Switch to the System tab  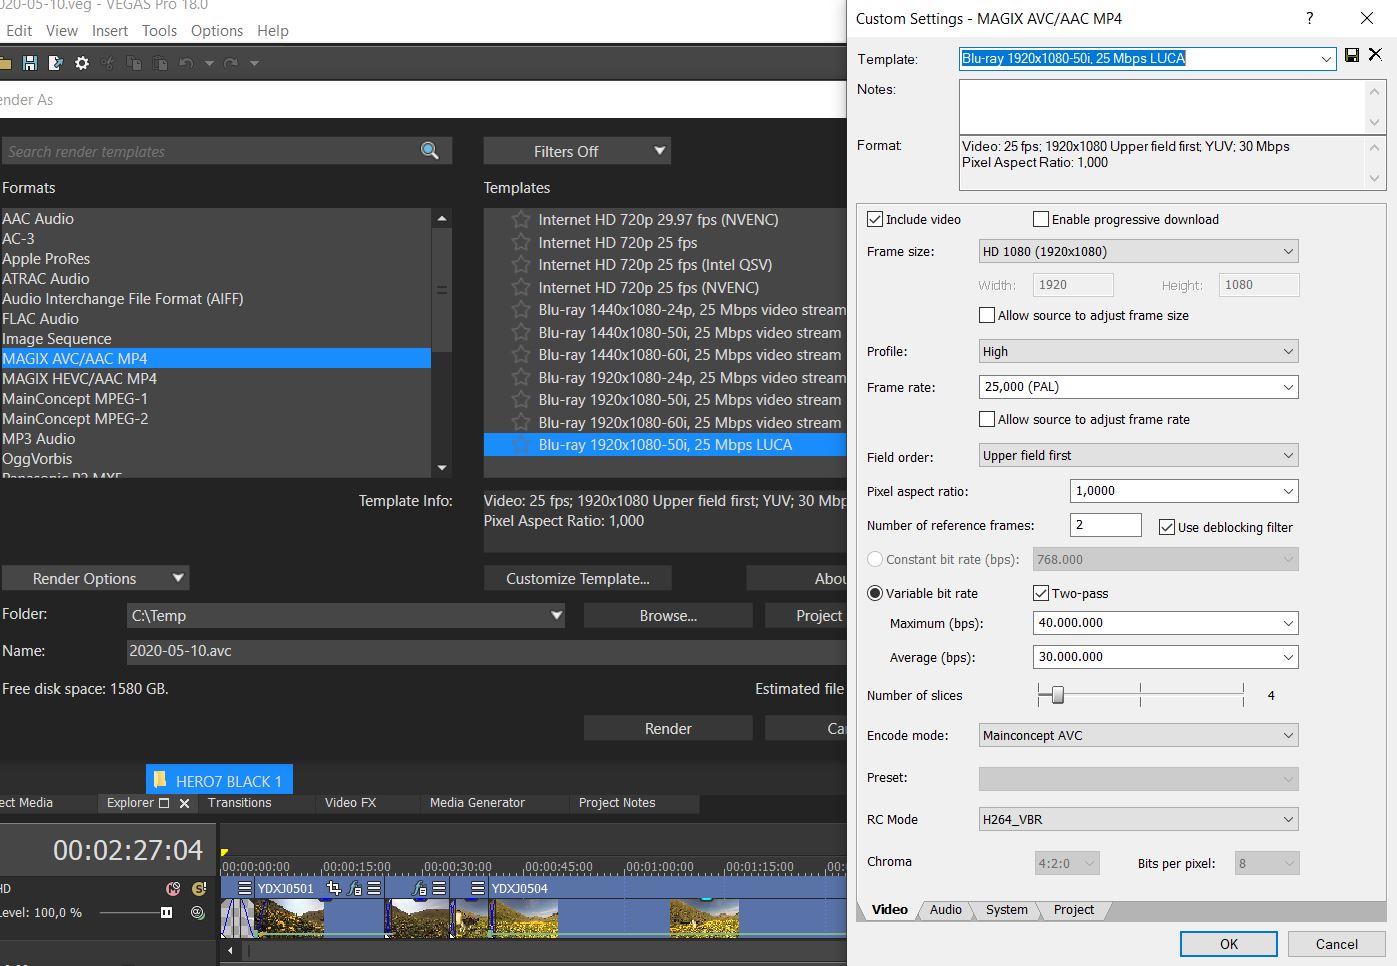pyautogui.click(x=1006, y=910)
